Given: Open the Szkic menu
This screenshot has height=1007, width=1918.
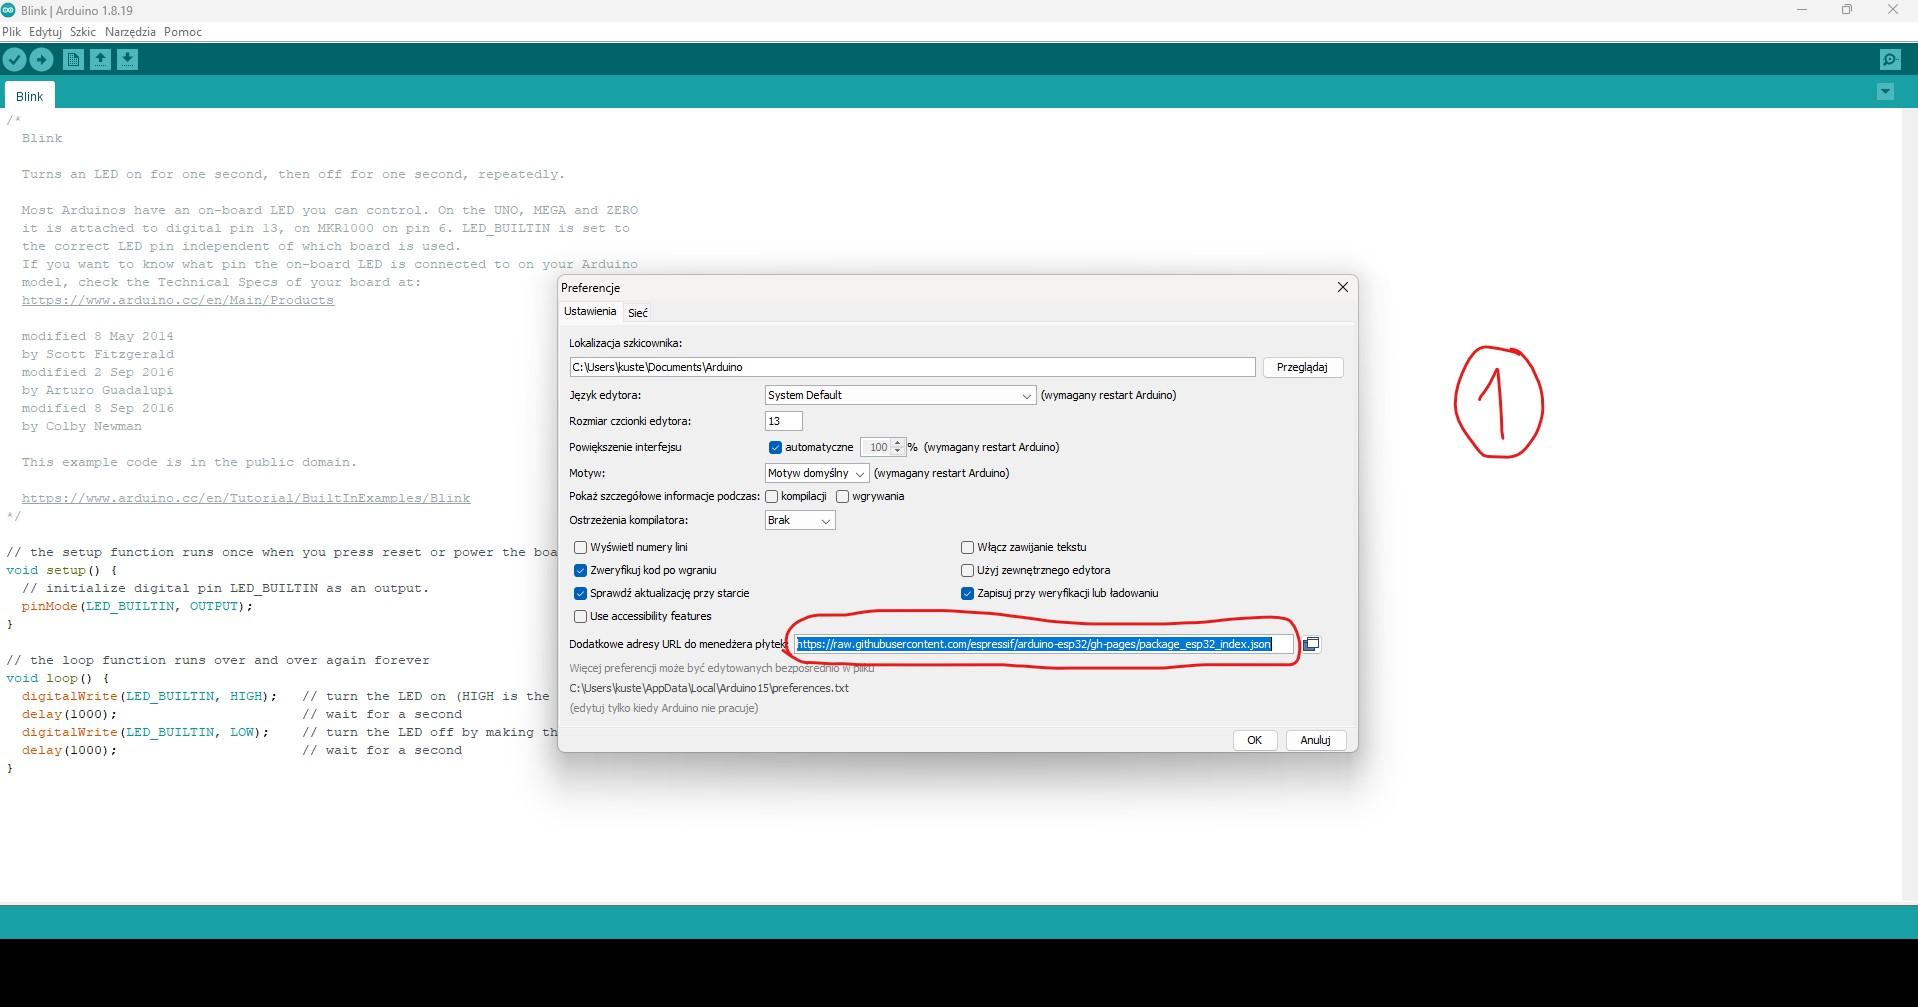Looking at the screenshot, I should pyautogui.click(x=83, y=32).
